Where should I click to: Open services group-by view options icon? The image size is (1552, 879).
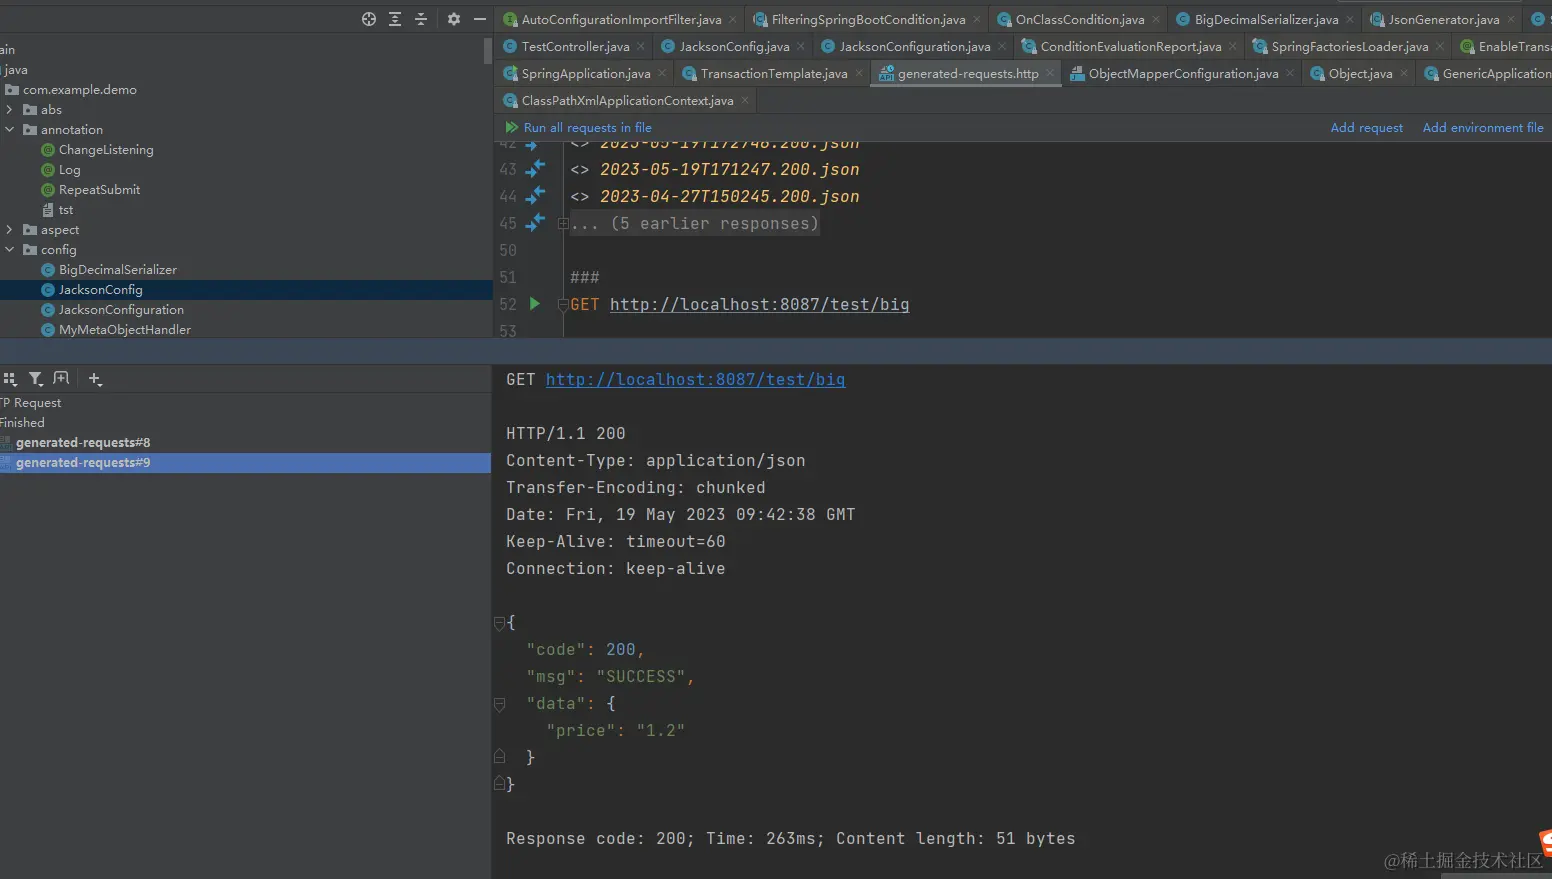click(10, 379)
